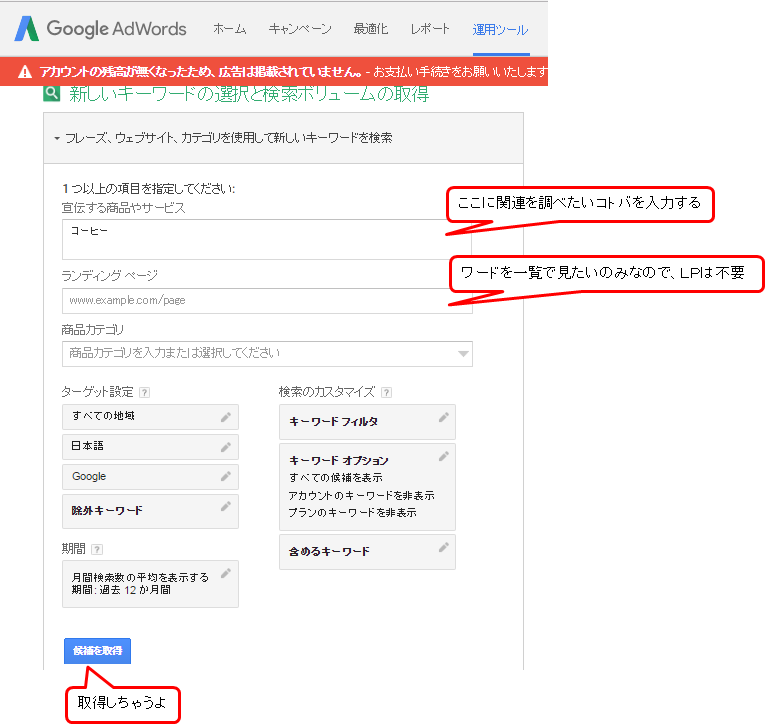Edit 除外キーワード pencil icon
Image resolution: width=765 pixels, height=724 pixels.
pos(225,506)
